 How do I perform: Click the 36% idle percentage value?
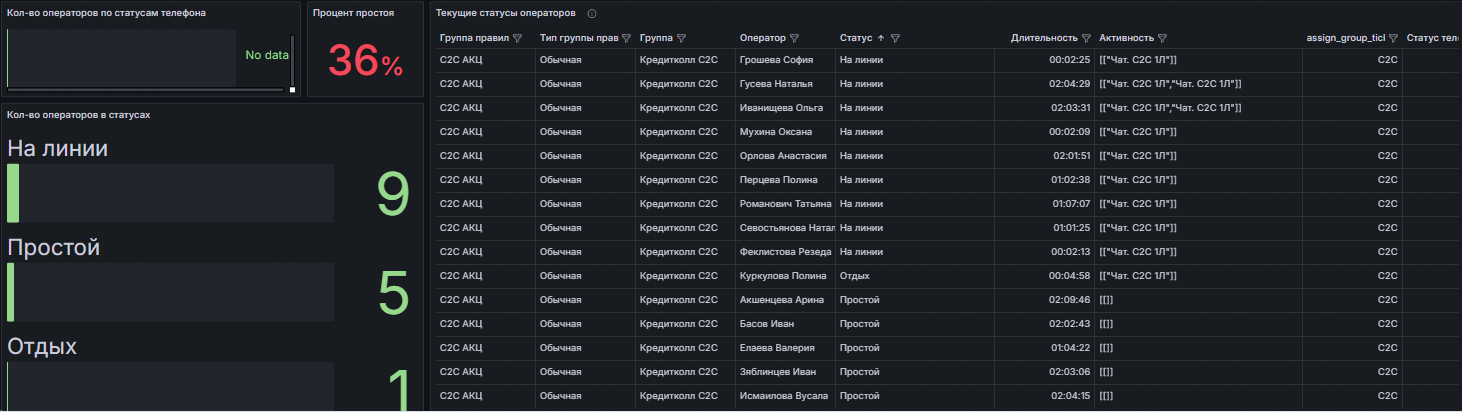365,63
